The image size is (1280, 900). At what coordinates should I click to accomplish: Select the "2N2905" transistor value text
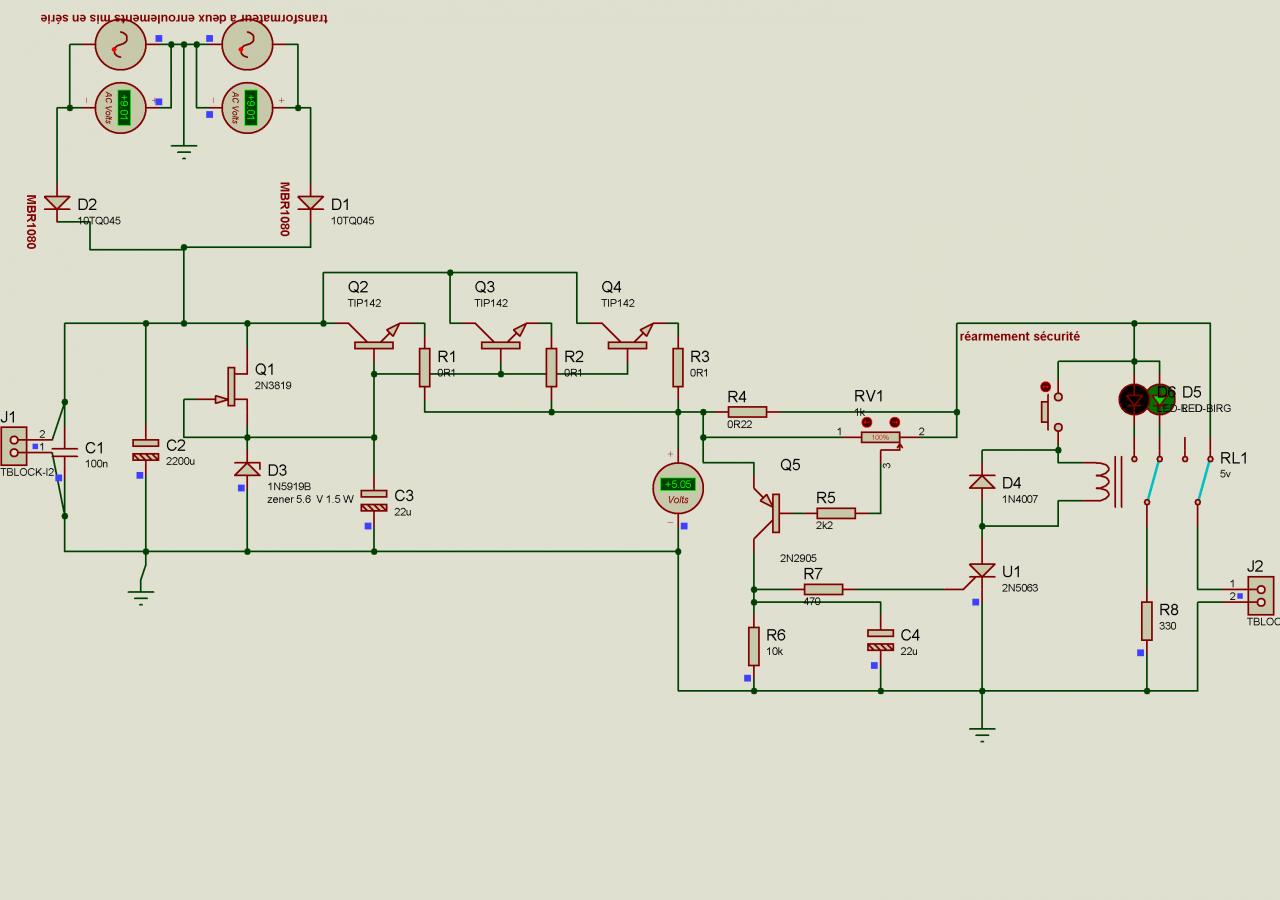coord(799,559)
